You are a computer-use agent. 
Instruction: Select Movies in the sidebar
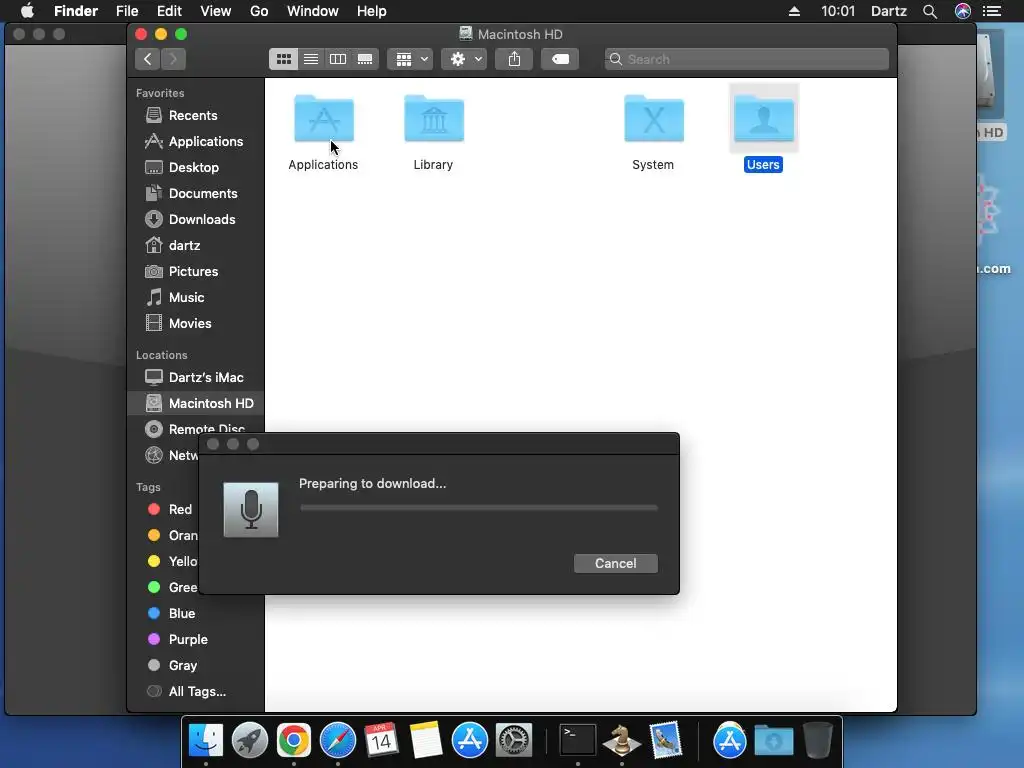[196, 324]
